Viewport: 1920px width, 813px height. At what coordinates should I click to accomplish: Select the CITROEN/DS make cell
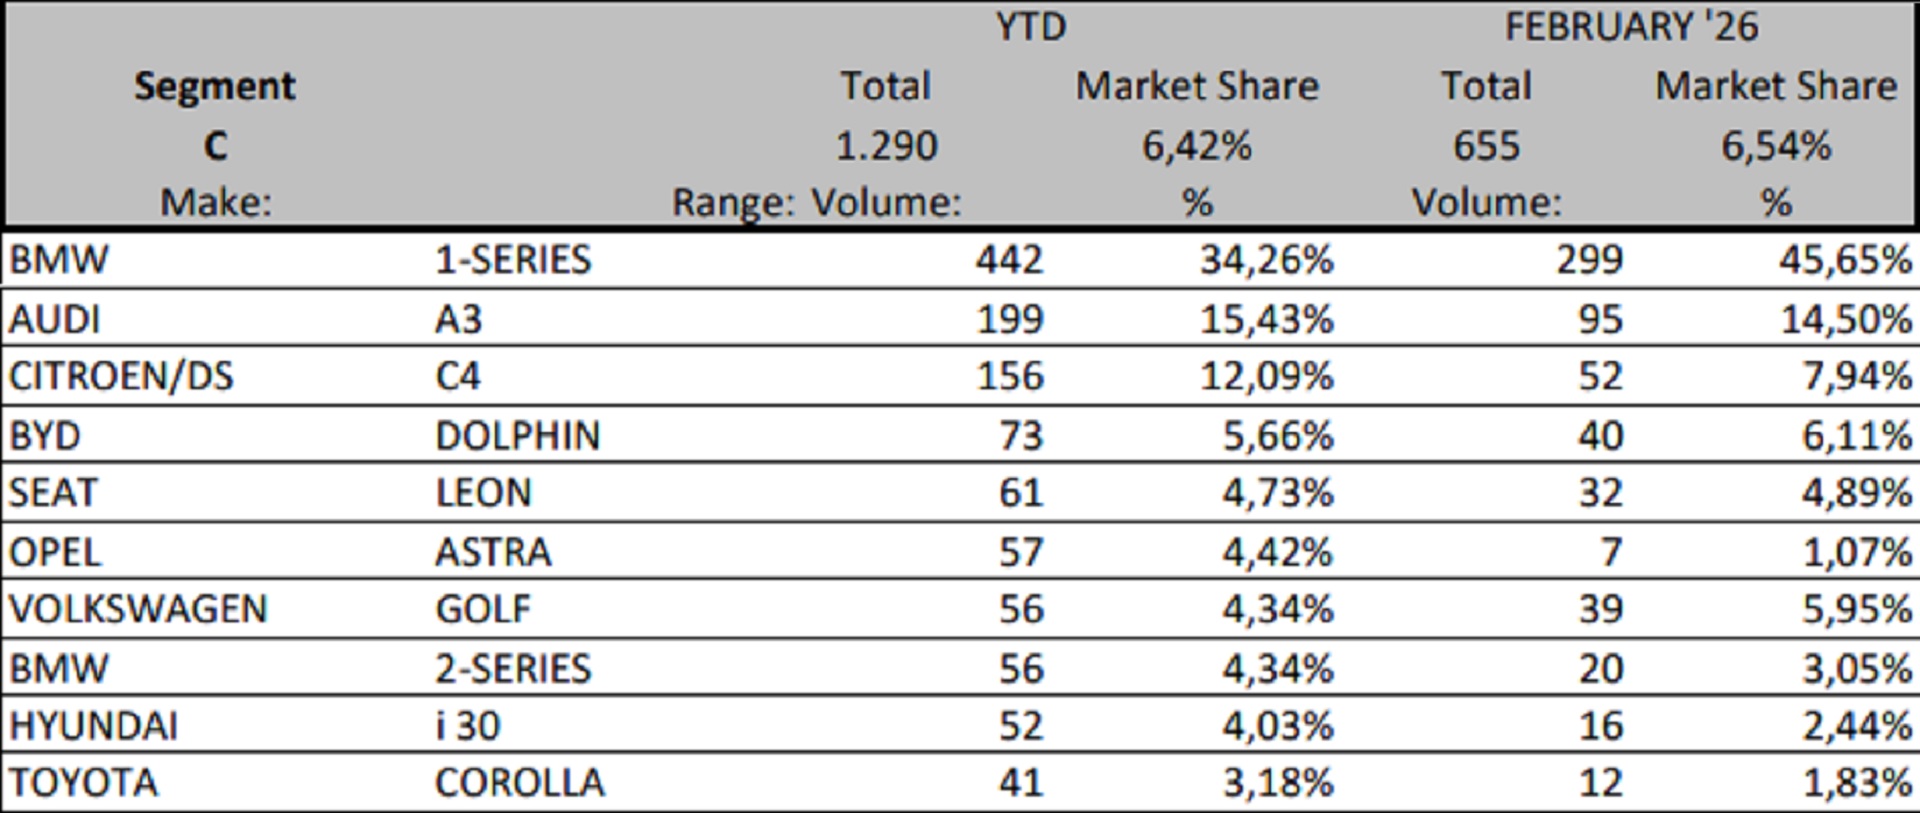(x=121, y=376)
